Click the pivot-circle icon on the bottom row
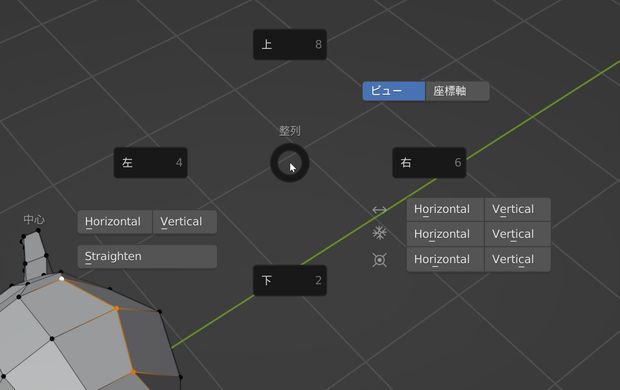The width and height of the screenshot is (620, 390). (380, 260)
